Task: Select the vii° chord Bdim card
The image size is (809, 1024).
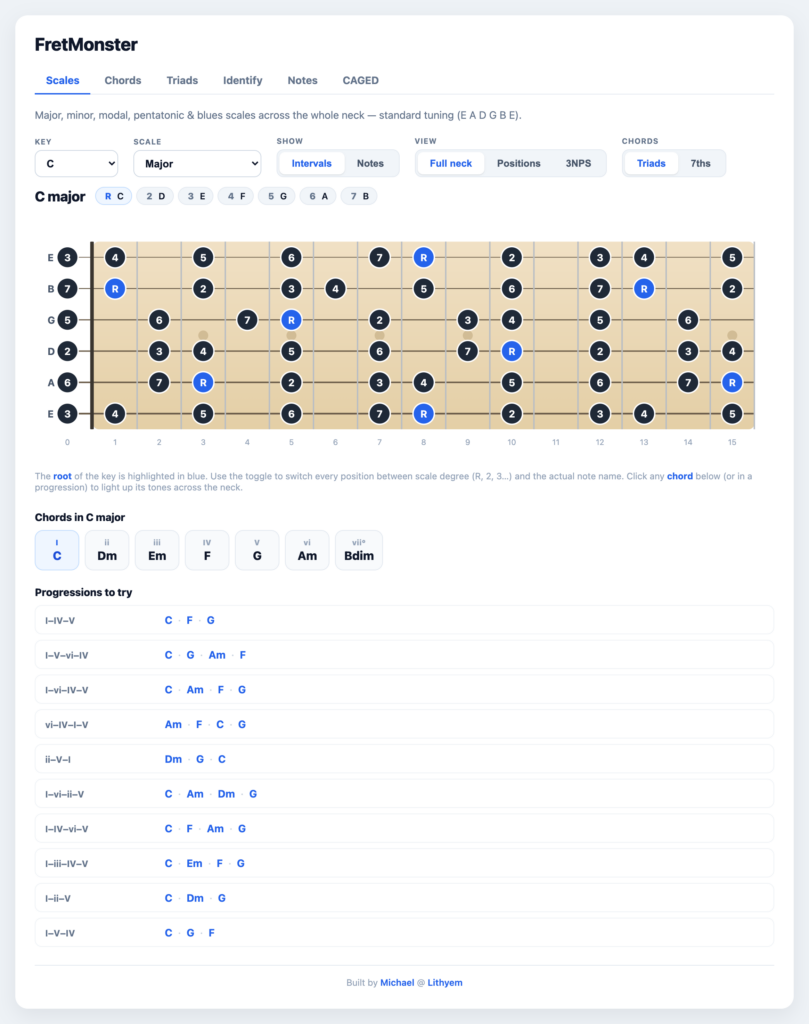Action: coord(359,550)
